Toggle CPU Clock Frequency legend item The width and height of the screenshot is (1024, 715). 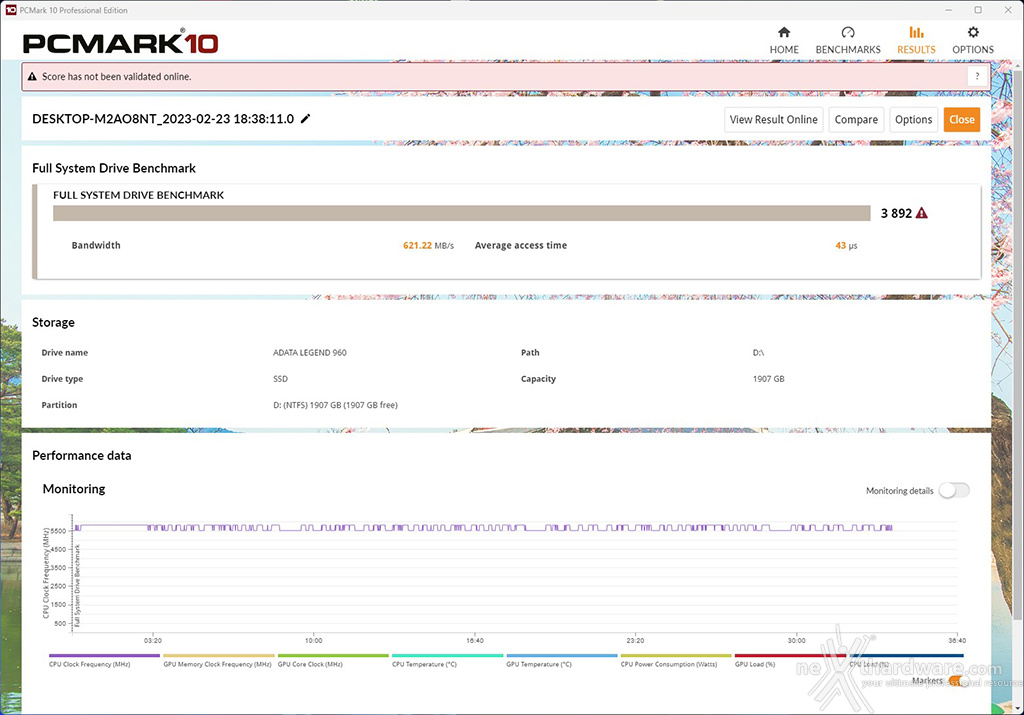click(104, 660)
